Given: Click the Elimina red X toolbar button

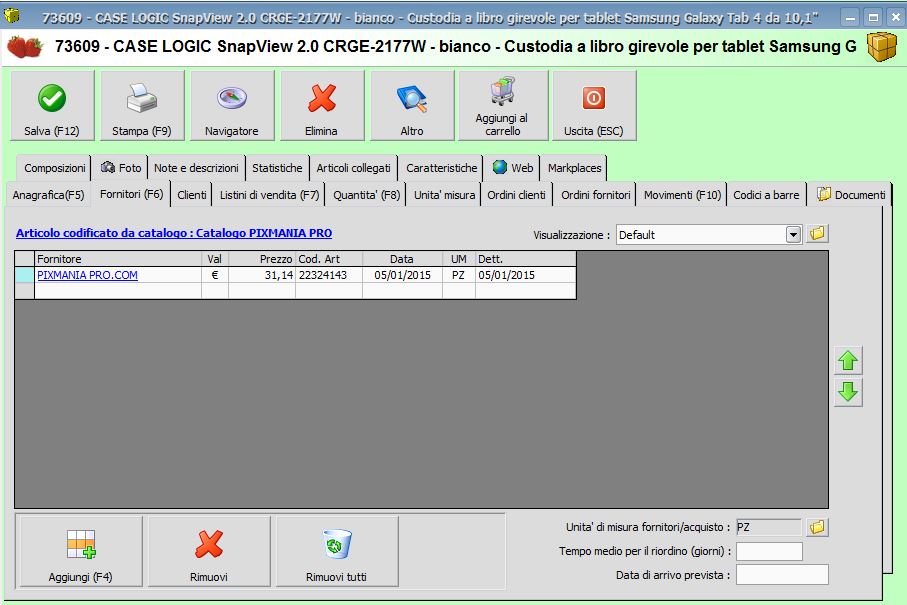Looking at the screenshot, I should pyautogui.click(x=322, y=106).
